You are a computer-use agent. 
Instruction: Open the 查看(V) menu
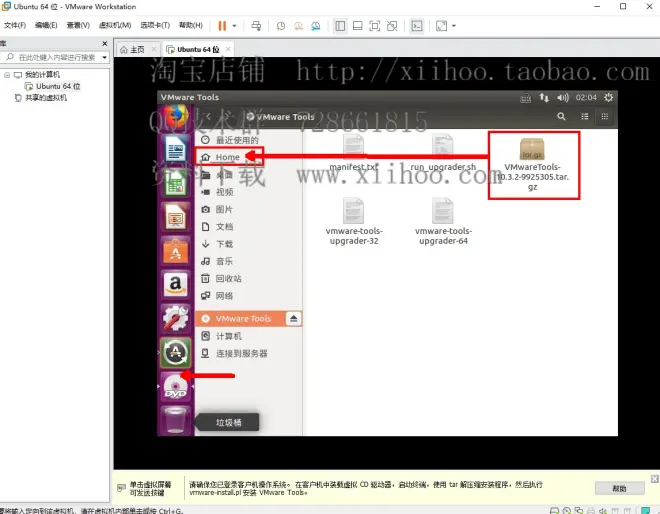coord(78,25)
